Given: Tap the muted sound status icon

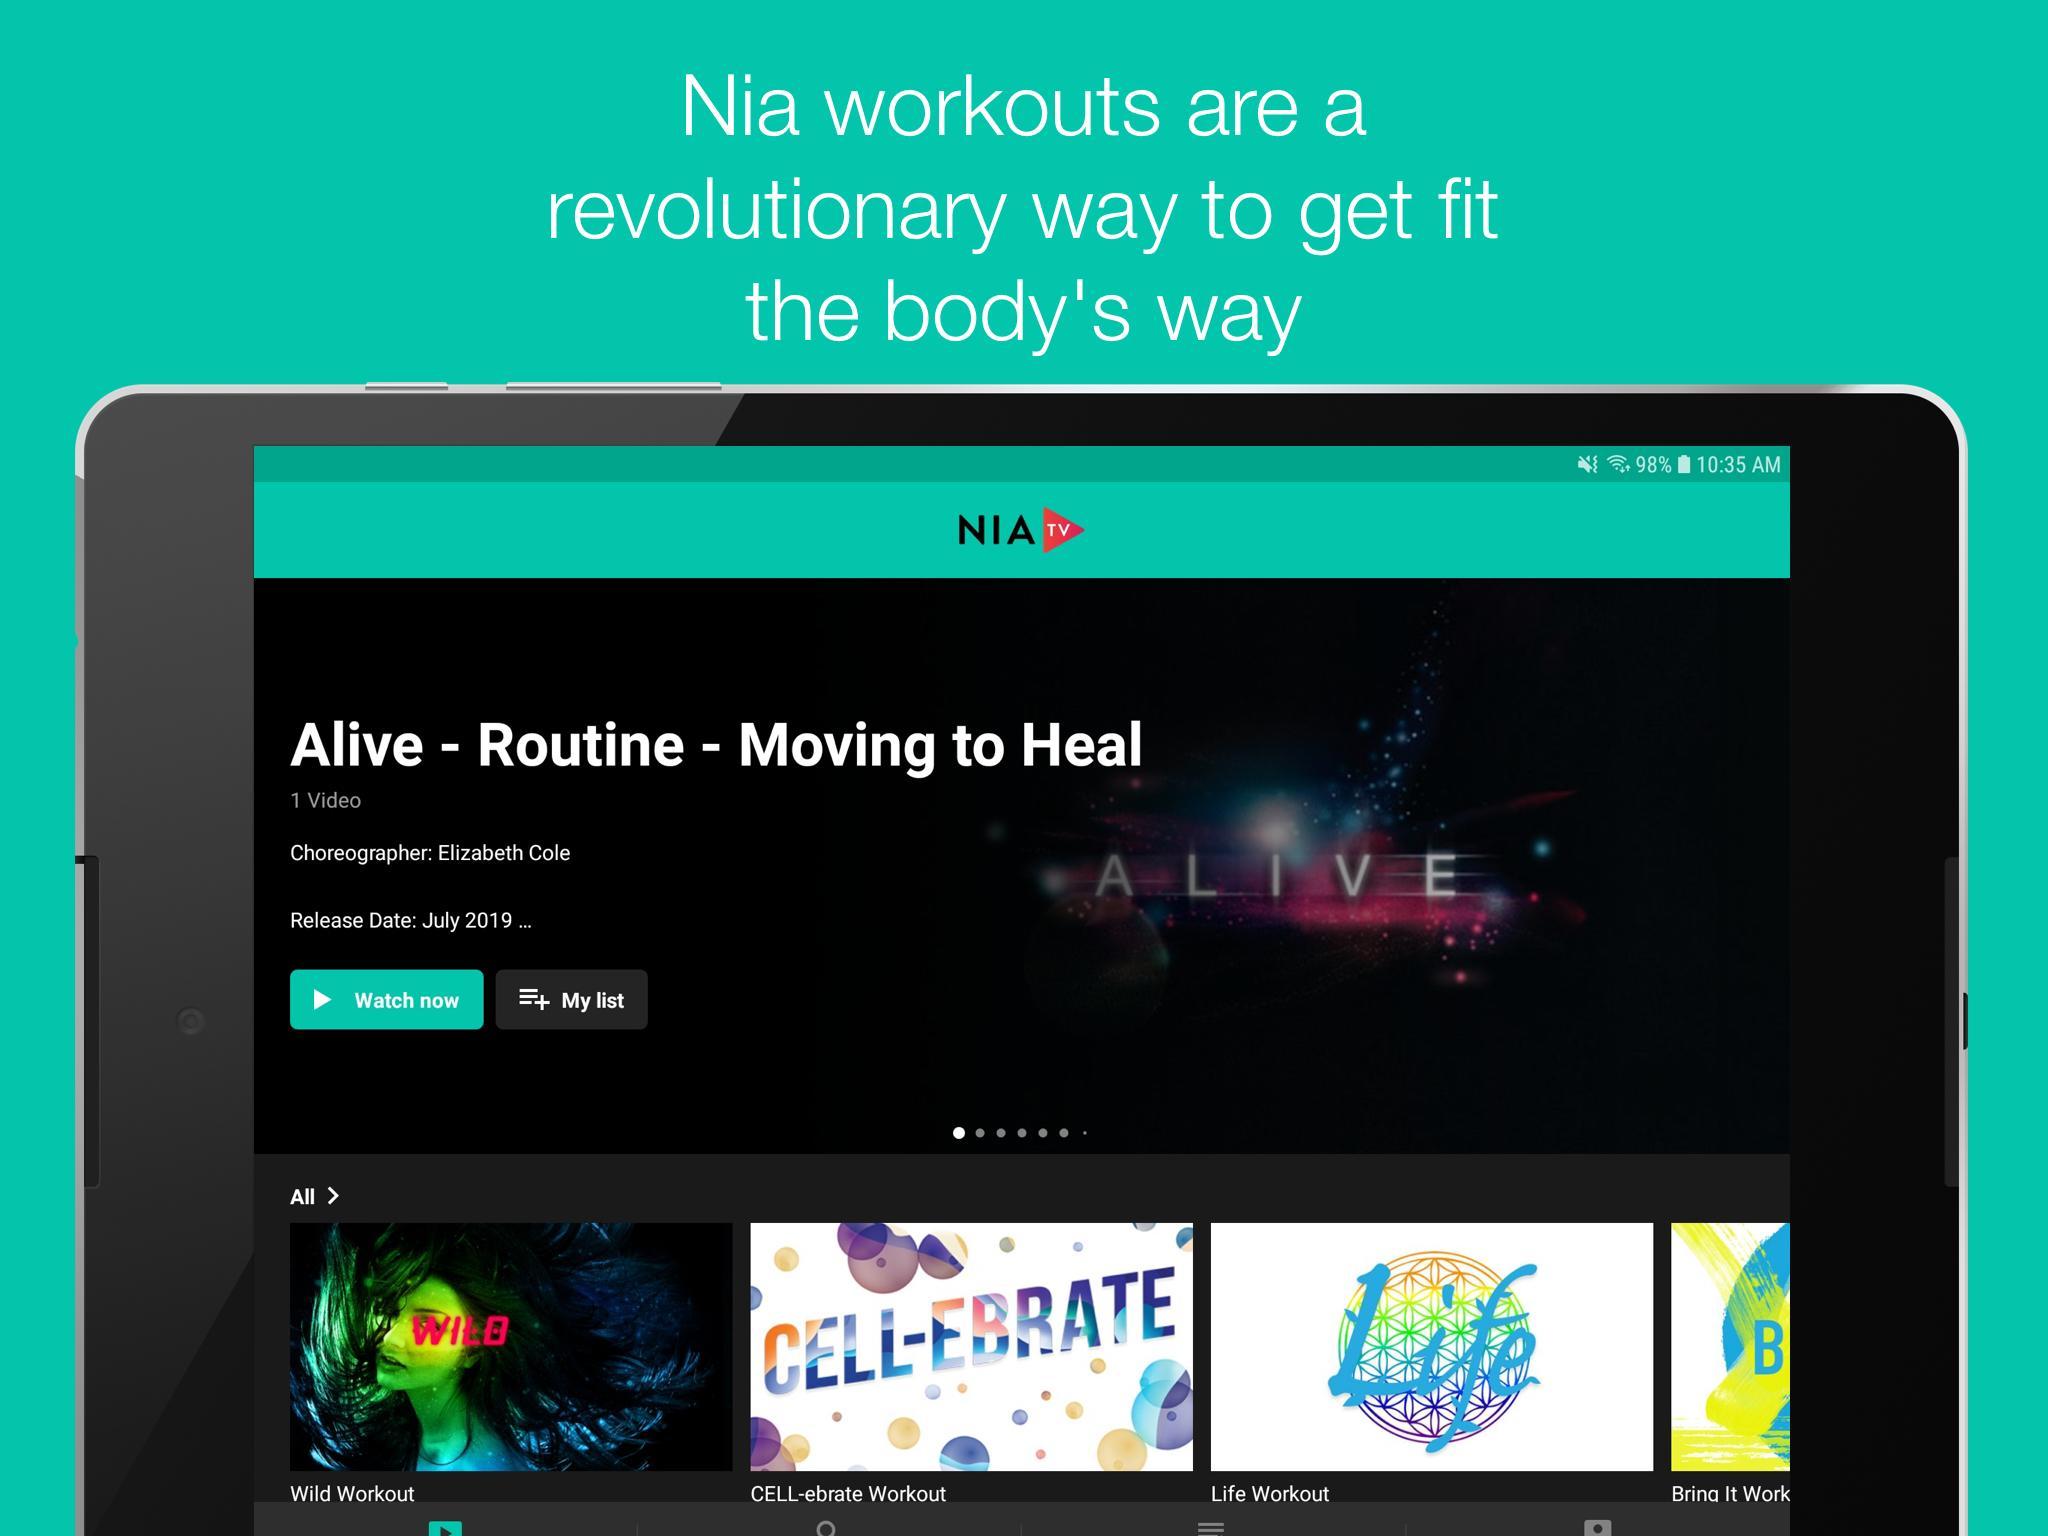Looking at the screenshot, I should point(1587,464).
